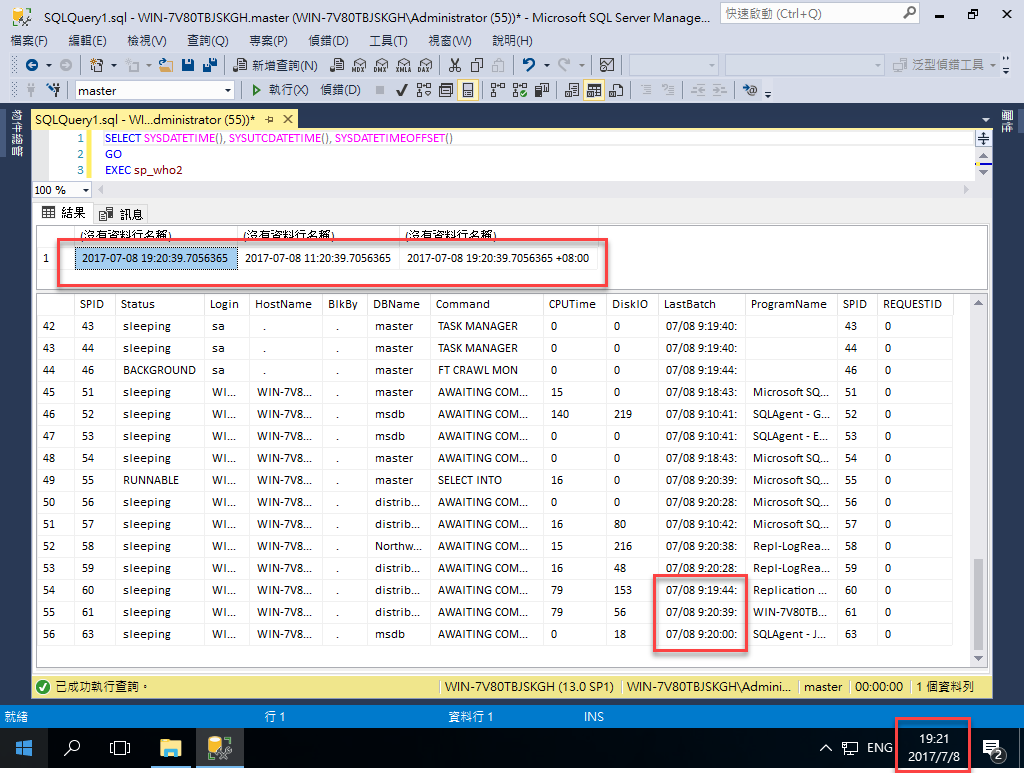Expand the Undo history dropdown arrow
This screenshot has height=773, width=1024.
[547, 65]
